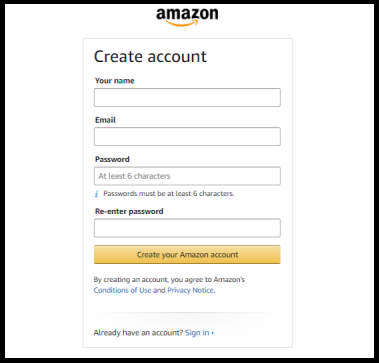Focus the Your name text field

pos(187,97)
